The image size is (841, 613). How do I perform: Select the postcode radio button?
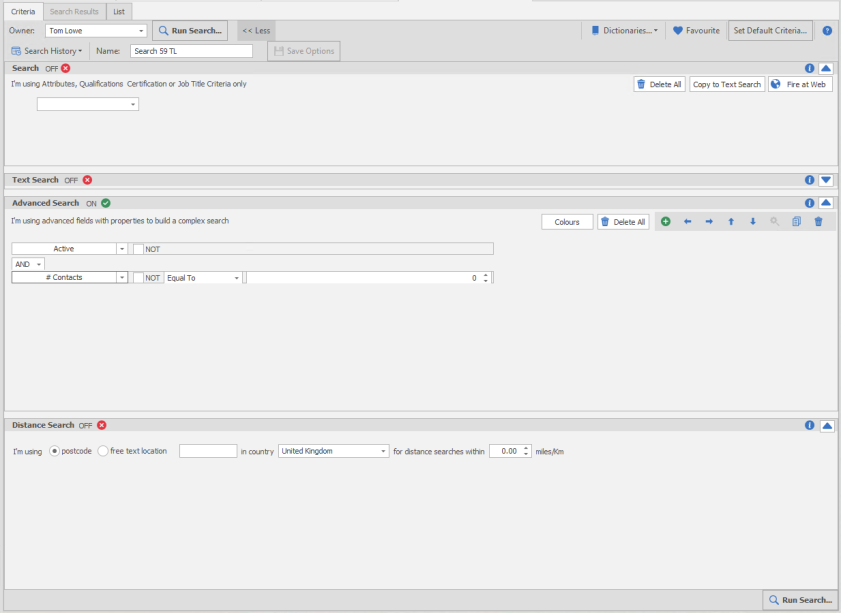(55, 451)
